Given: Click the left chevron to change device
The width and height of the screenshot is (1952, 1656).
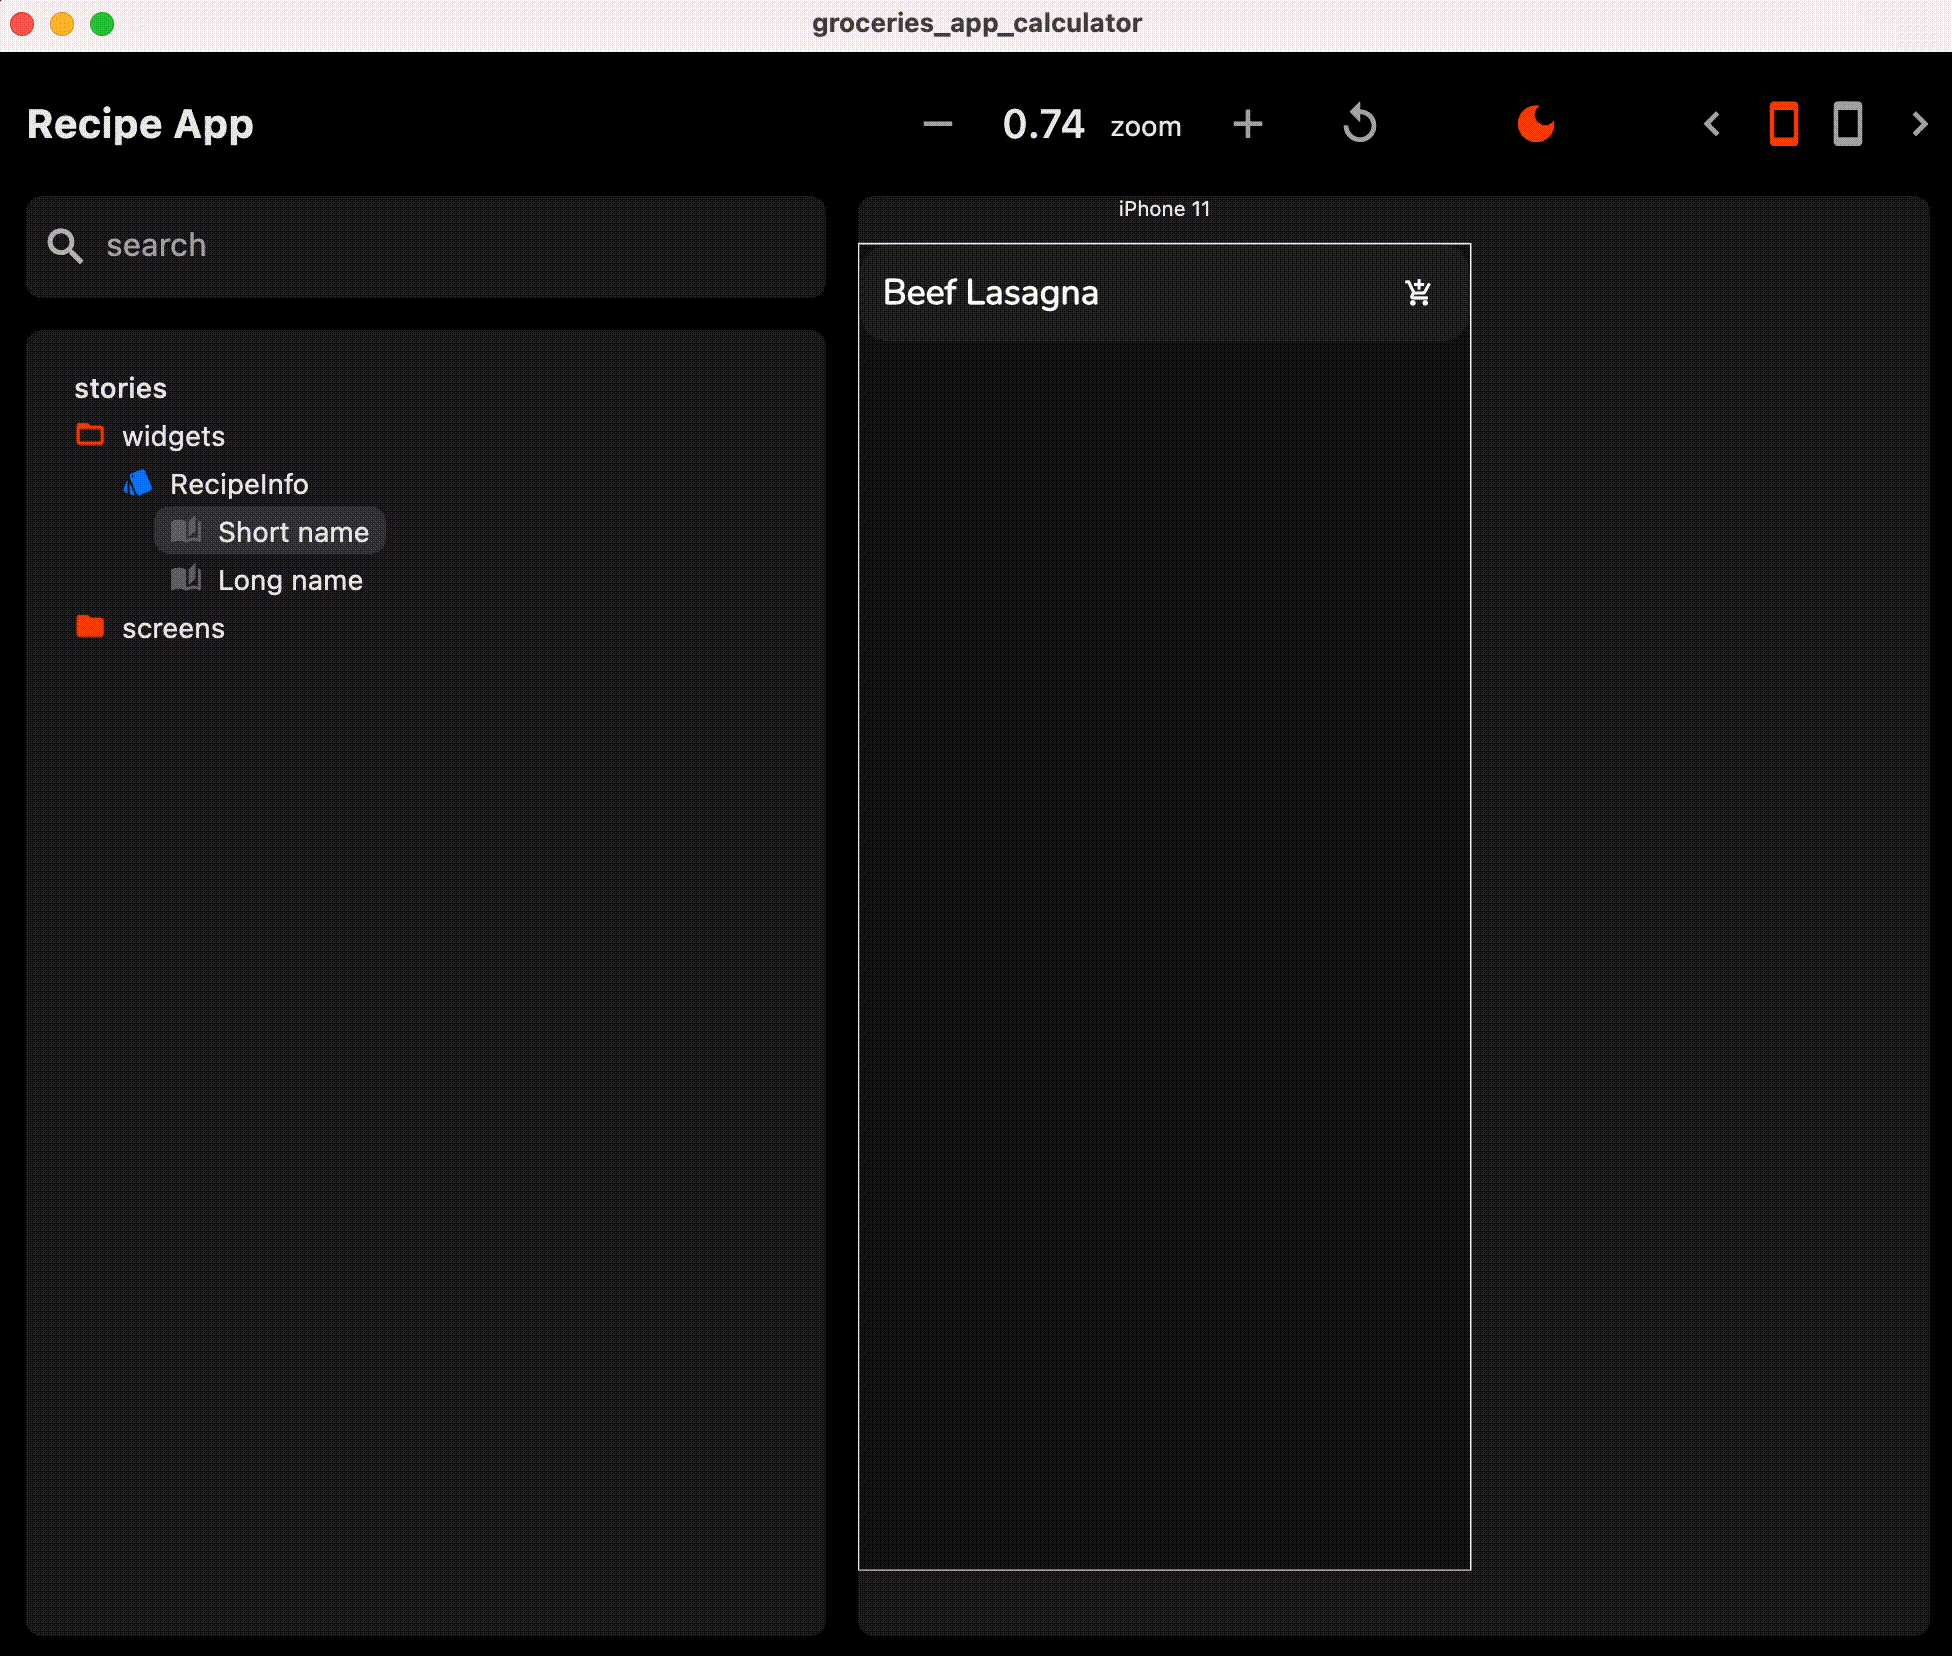Looking at the screenshot, I should click(x=1712, y=123).
